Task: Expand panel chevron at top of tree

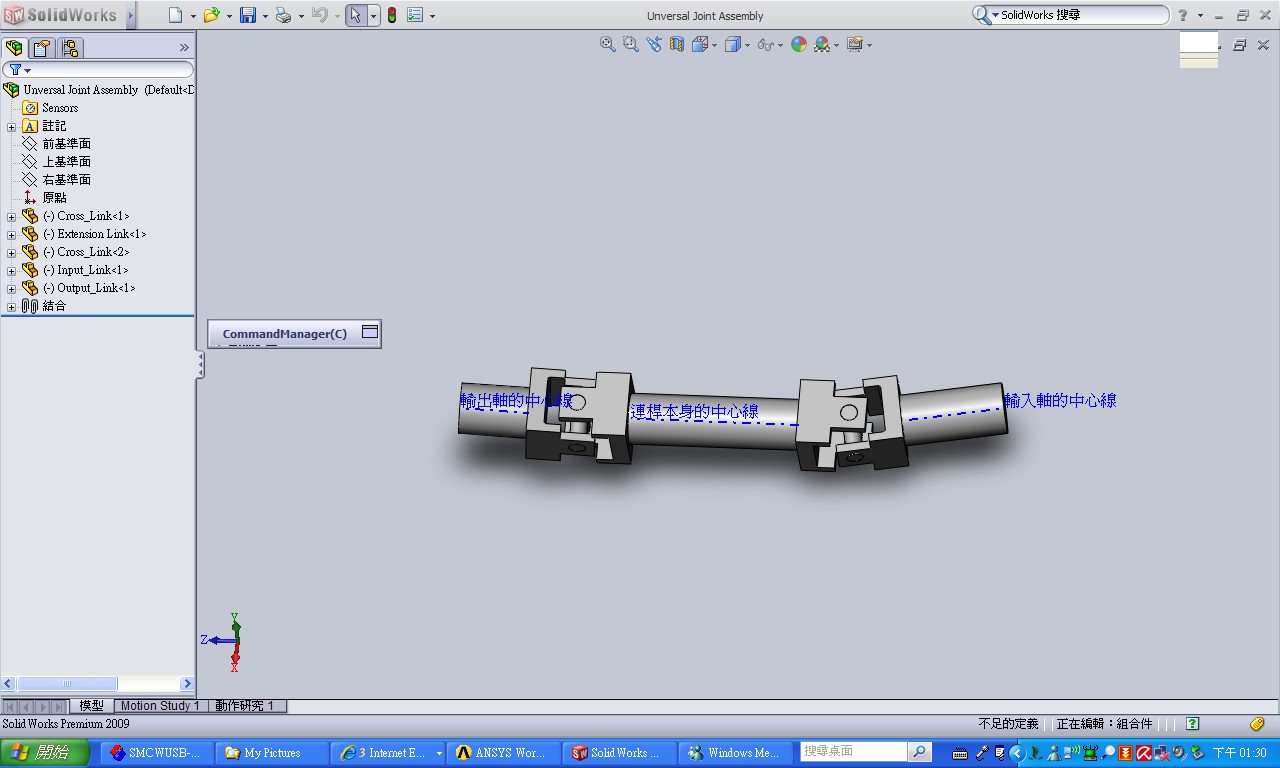Action: click(184, 47)
